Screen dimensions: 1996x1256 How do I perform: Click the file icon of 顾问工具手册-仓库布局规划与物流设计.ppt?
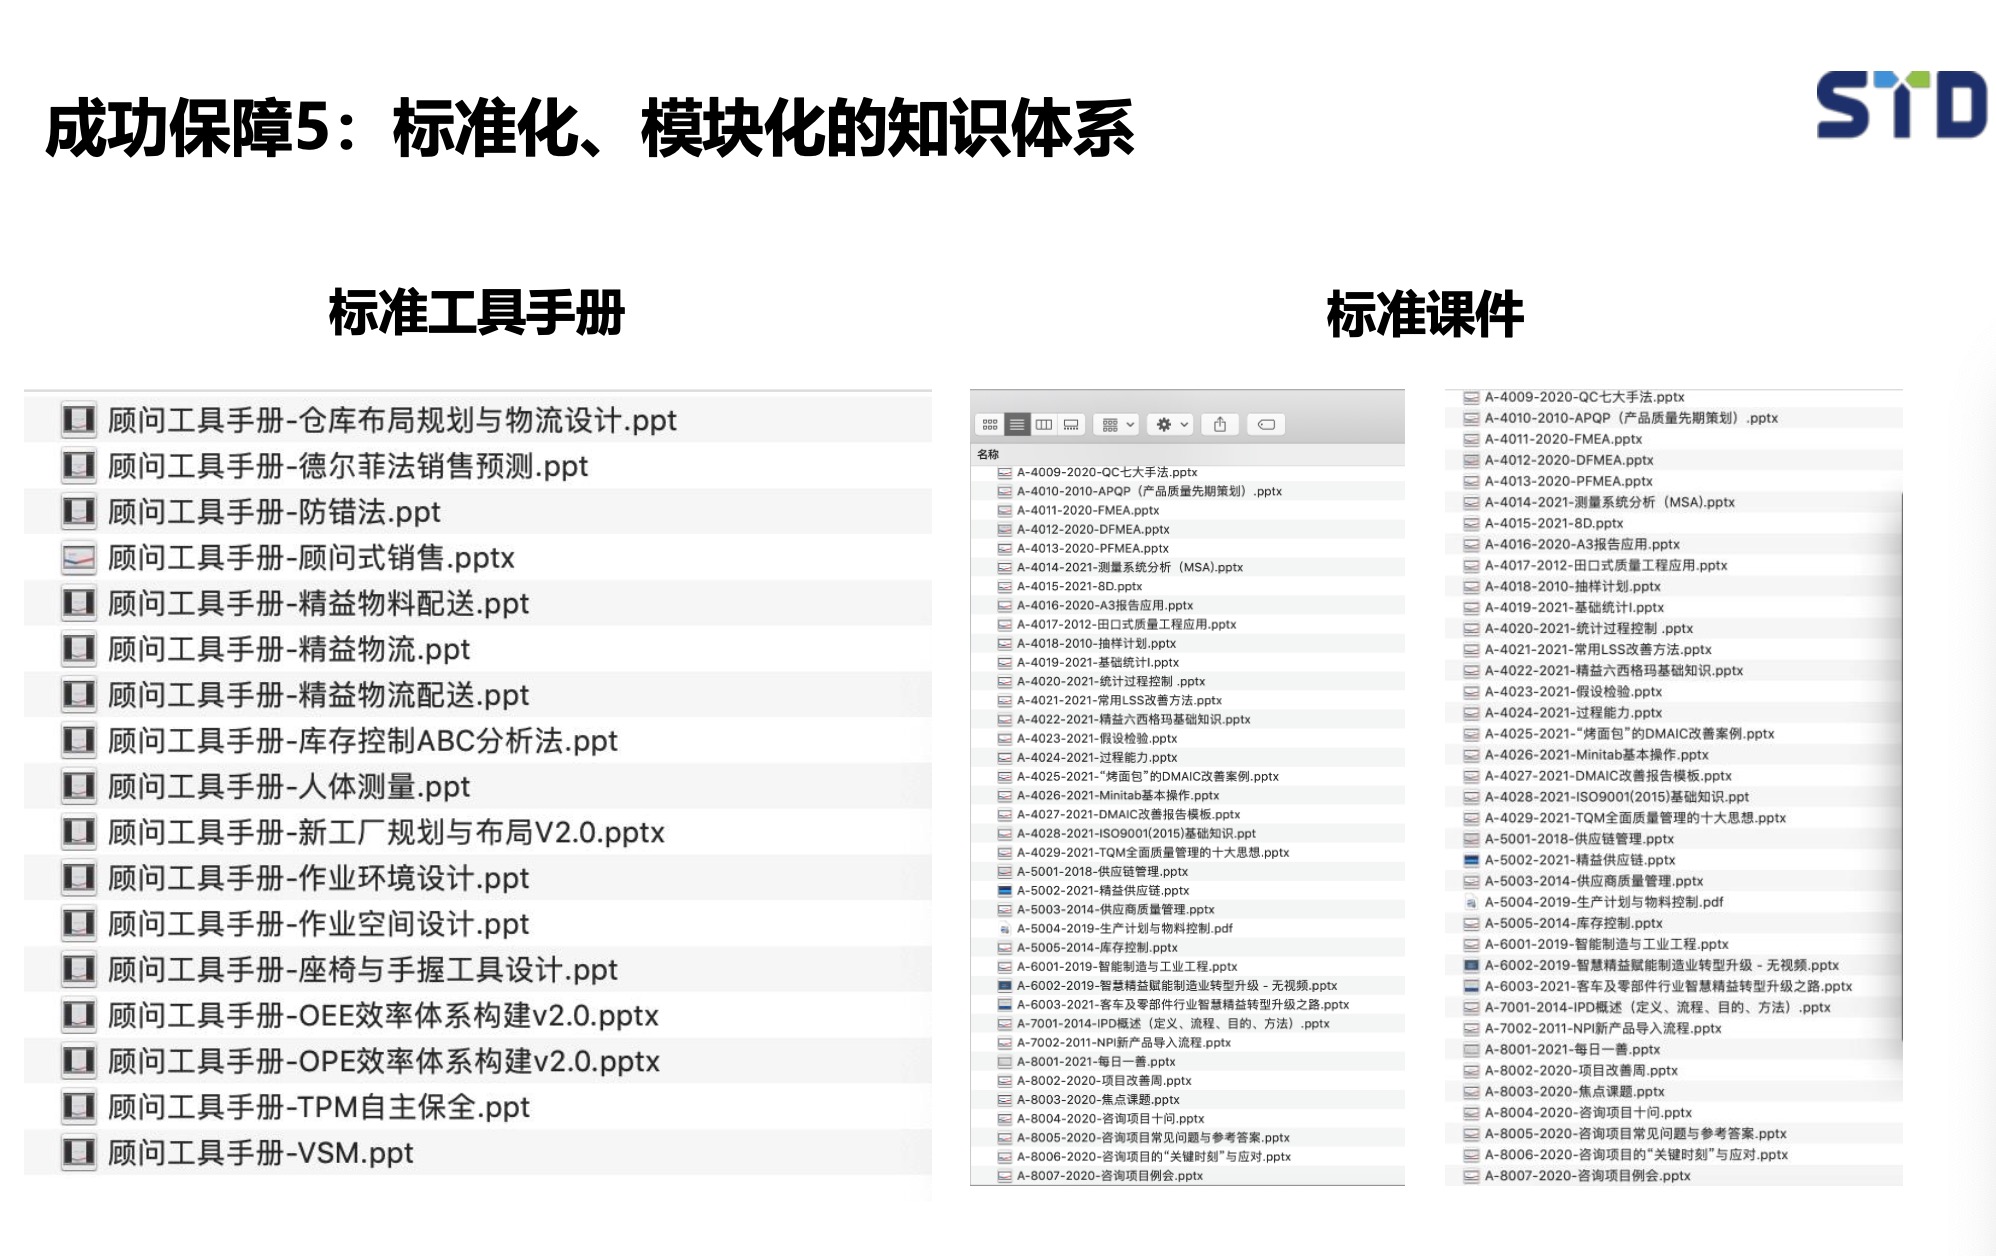point(79,420)
